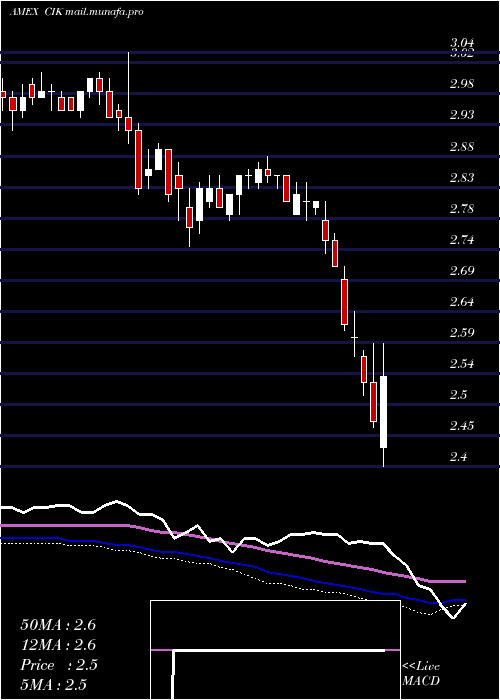Click the 2.88 price axis label

(x=462, y=146)
